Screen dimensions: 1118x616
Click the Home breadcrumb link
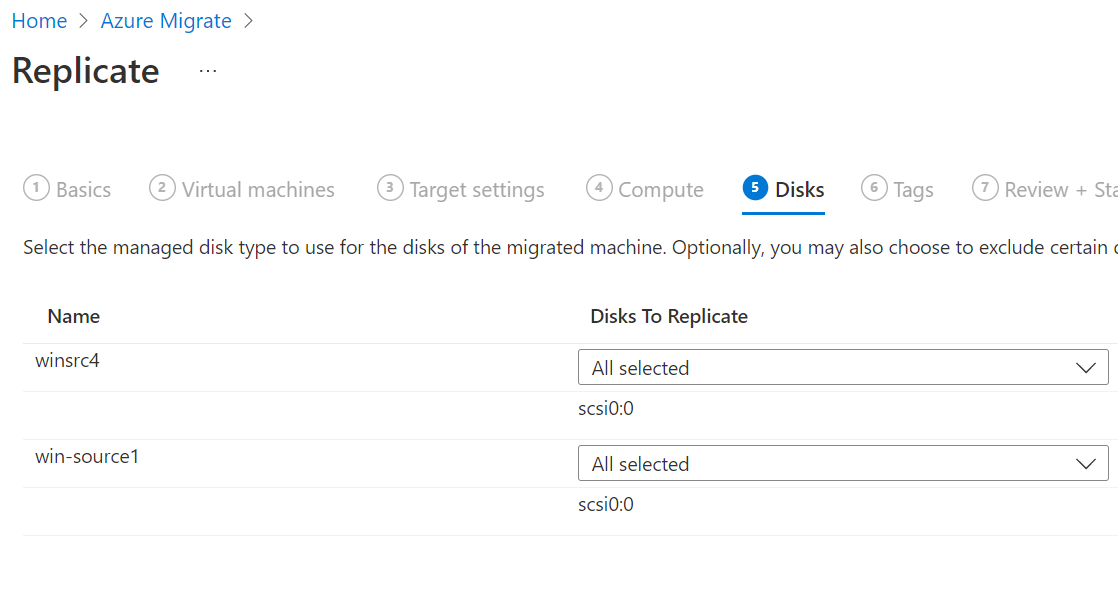coord(39,21)
